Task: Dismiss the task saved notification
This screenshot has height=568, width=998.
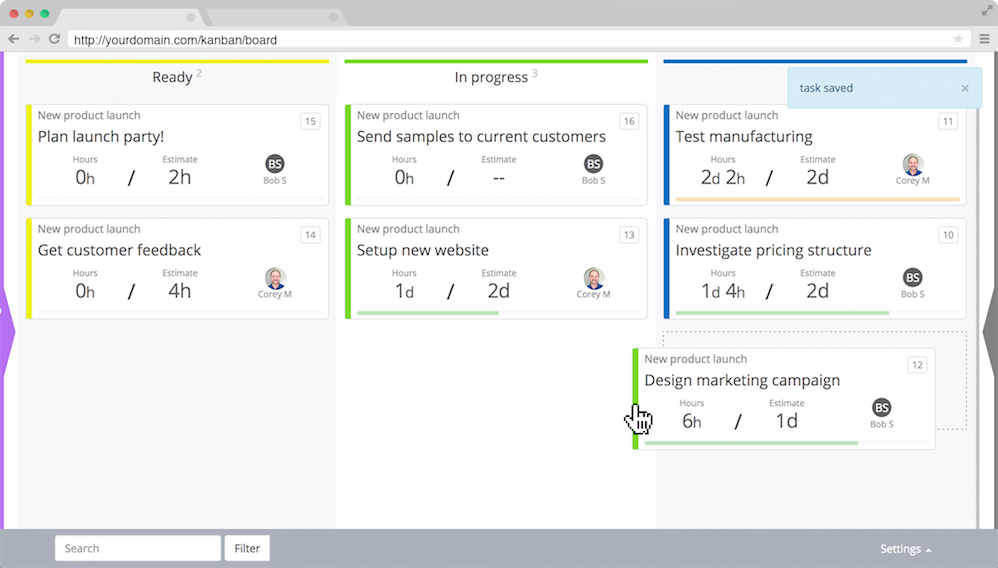Action: tap(965, 88)
